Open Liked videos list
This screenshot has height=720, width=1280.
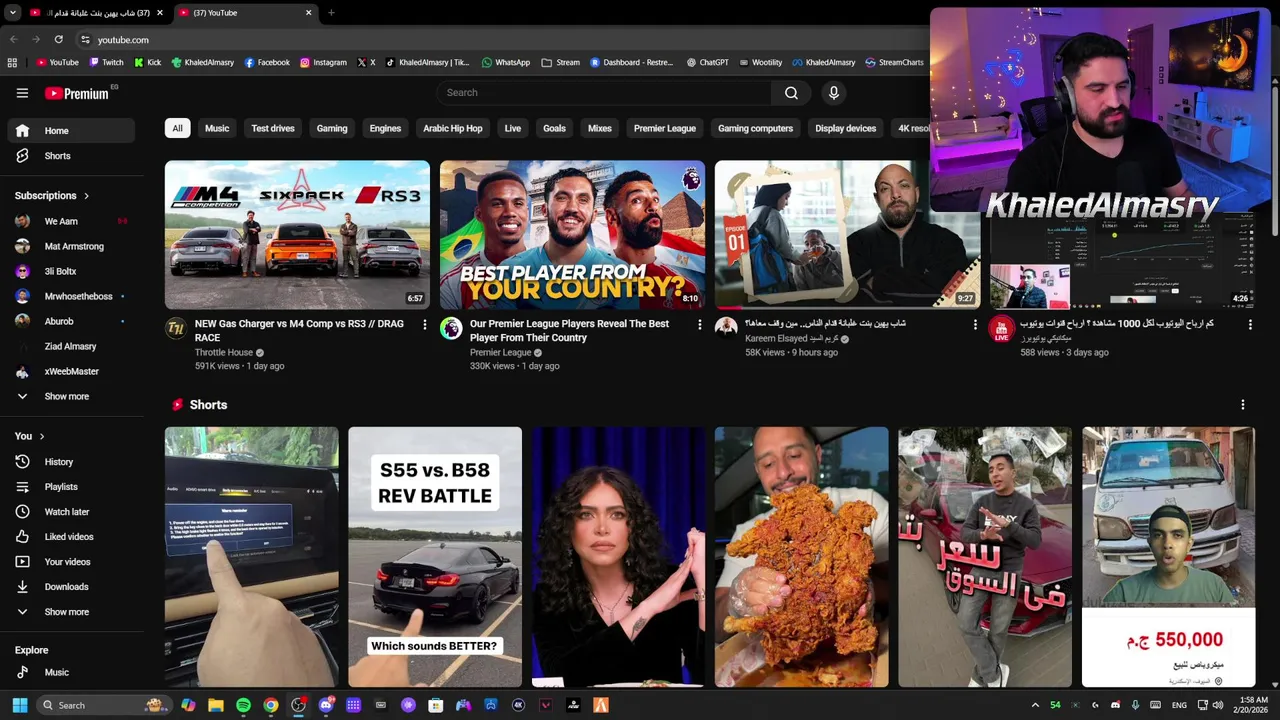pos(71,537)
